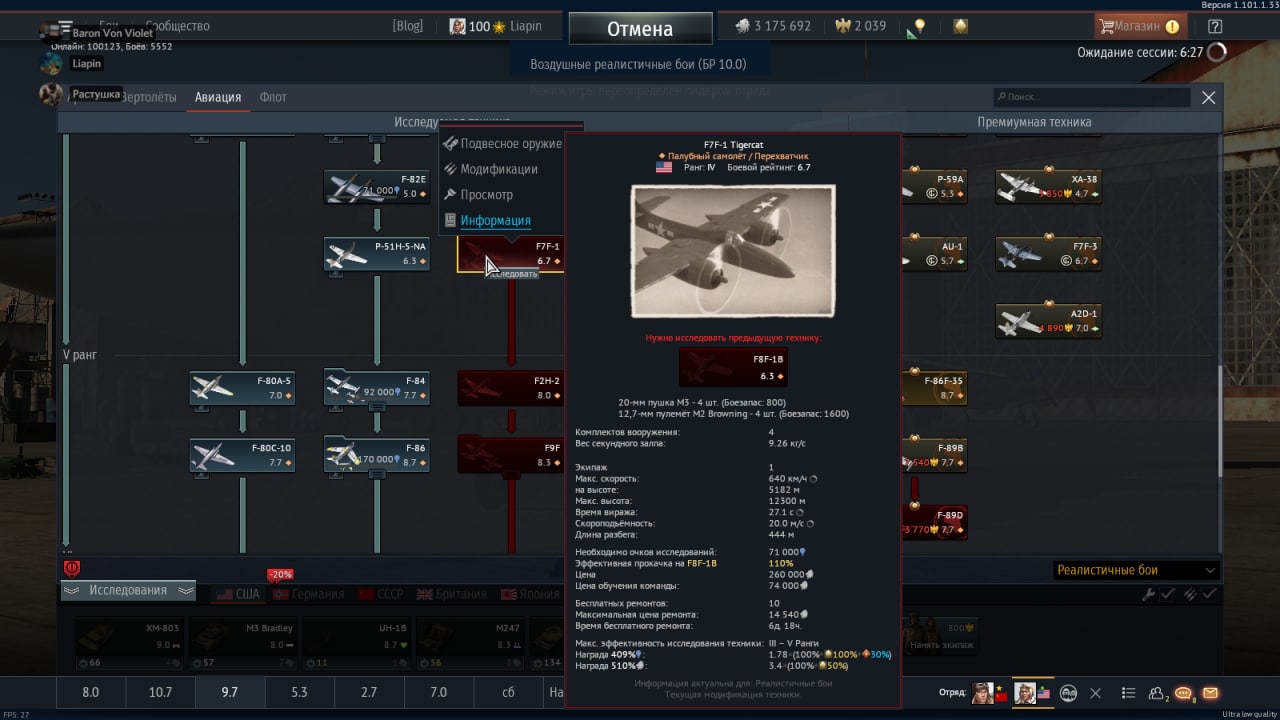The height and width of the screenshot is (720, 1280).
Task: Click the squad voice chat headset icon
Action: 1068,693
